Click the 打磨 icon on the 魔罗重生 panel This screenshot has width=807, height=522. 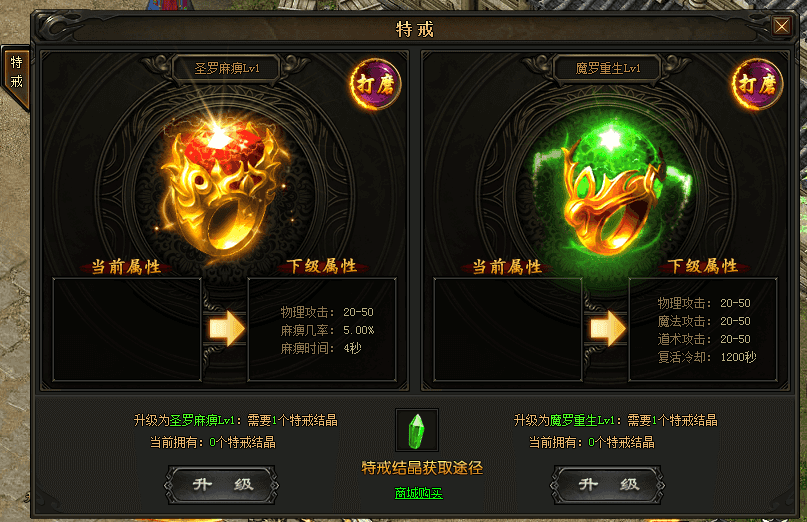tap(757, 84)
